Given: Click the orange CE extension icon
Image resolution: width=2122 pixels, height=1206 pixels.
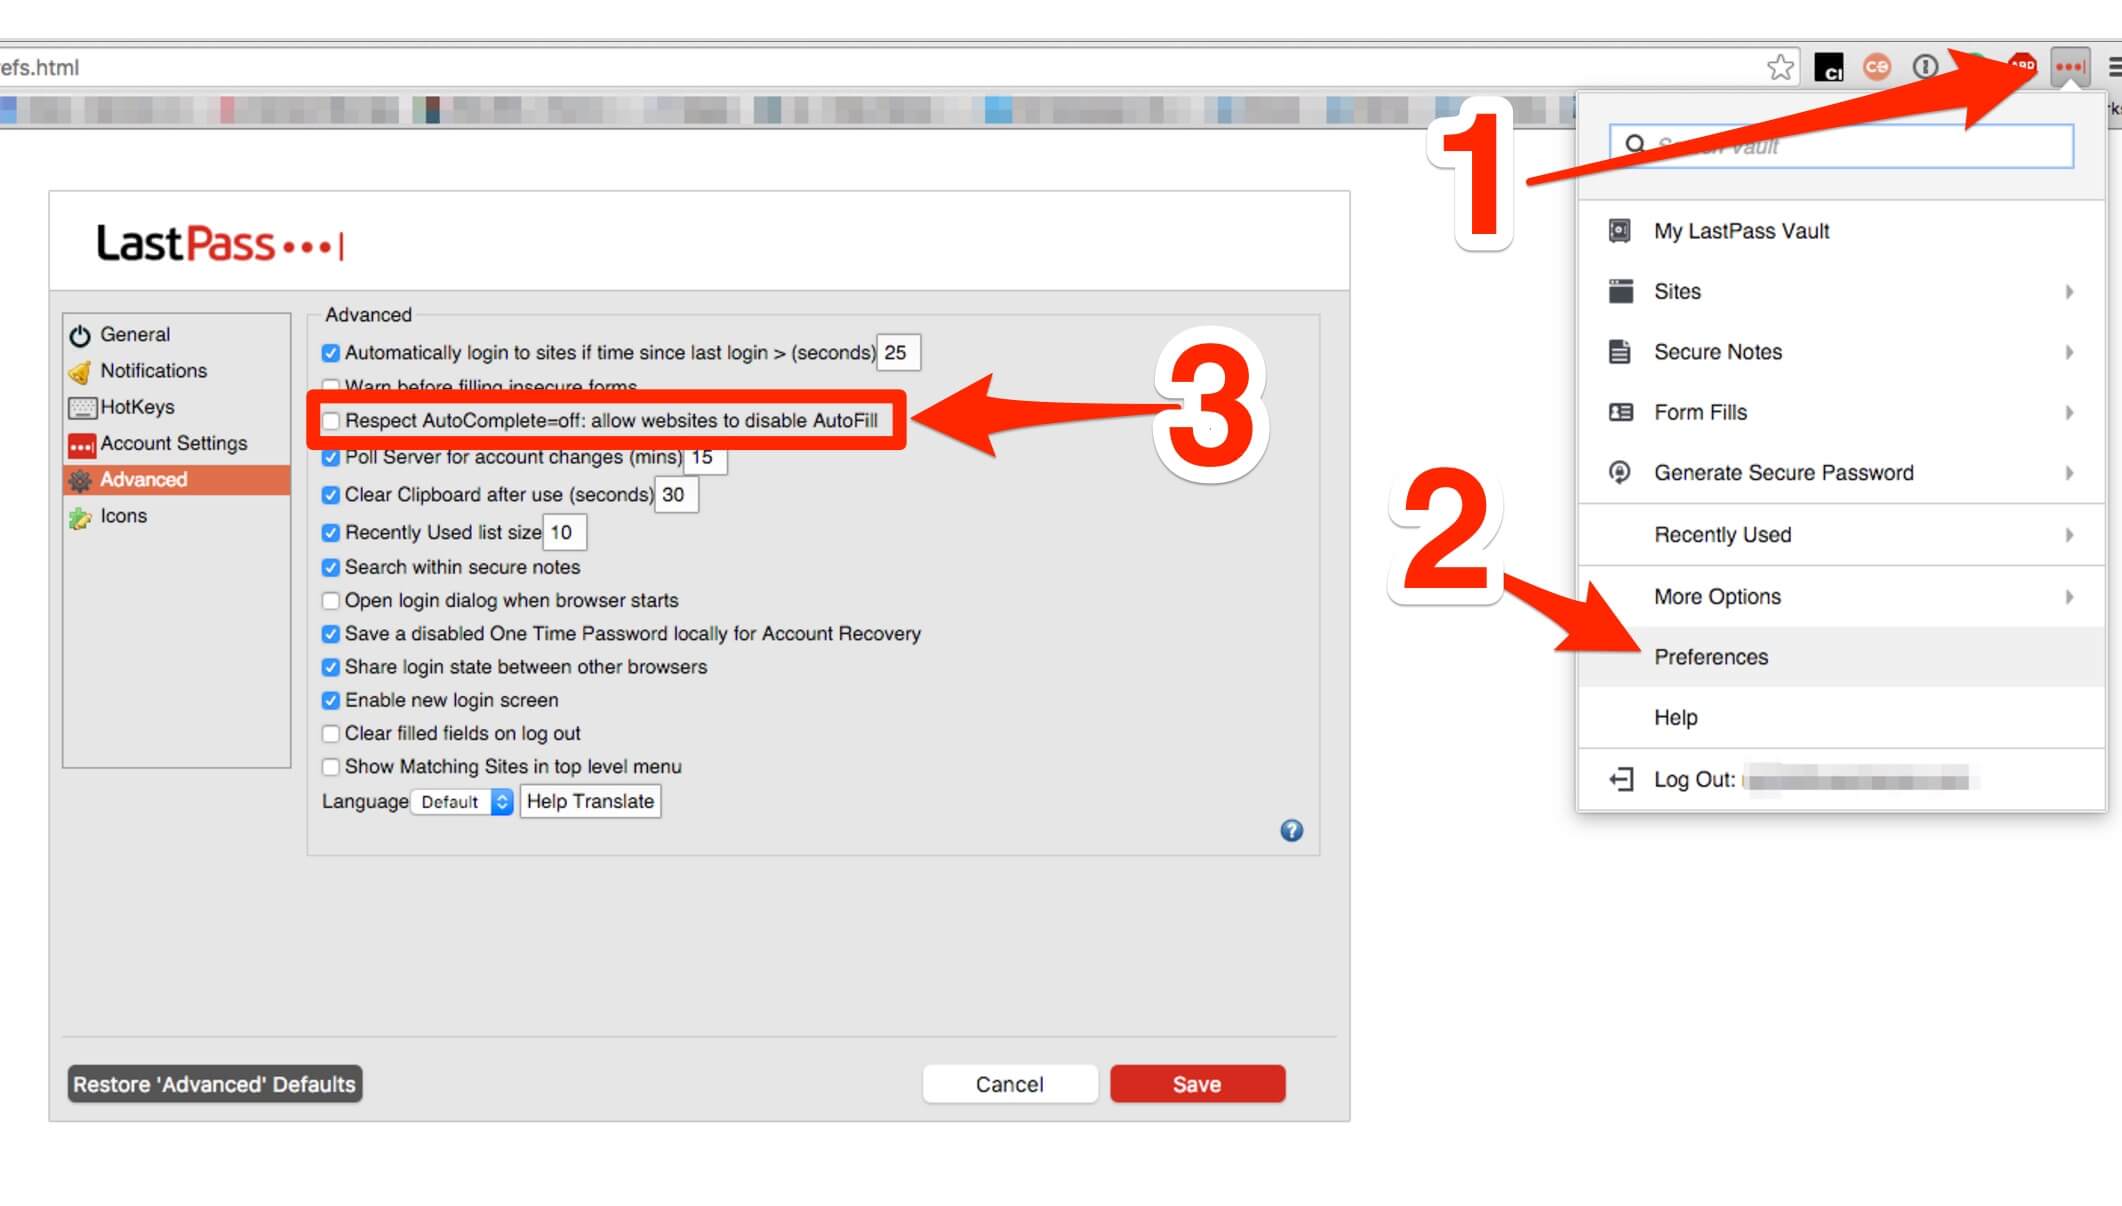Looking at the screenshot, I should pyautogui.click(x=1877, y=67).
